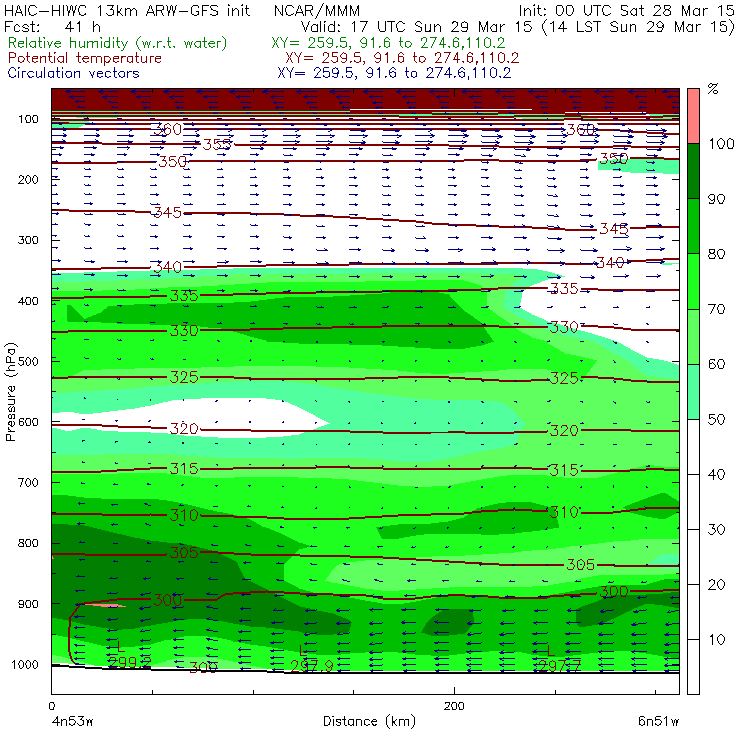
Task: Click the '900' pressure axis label
Action: [28, 604]
